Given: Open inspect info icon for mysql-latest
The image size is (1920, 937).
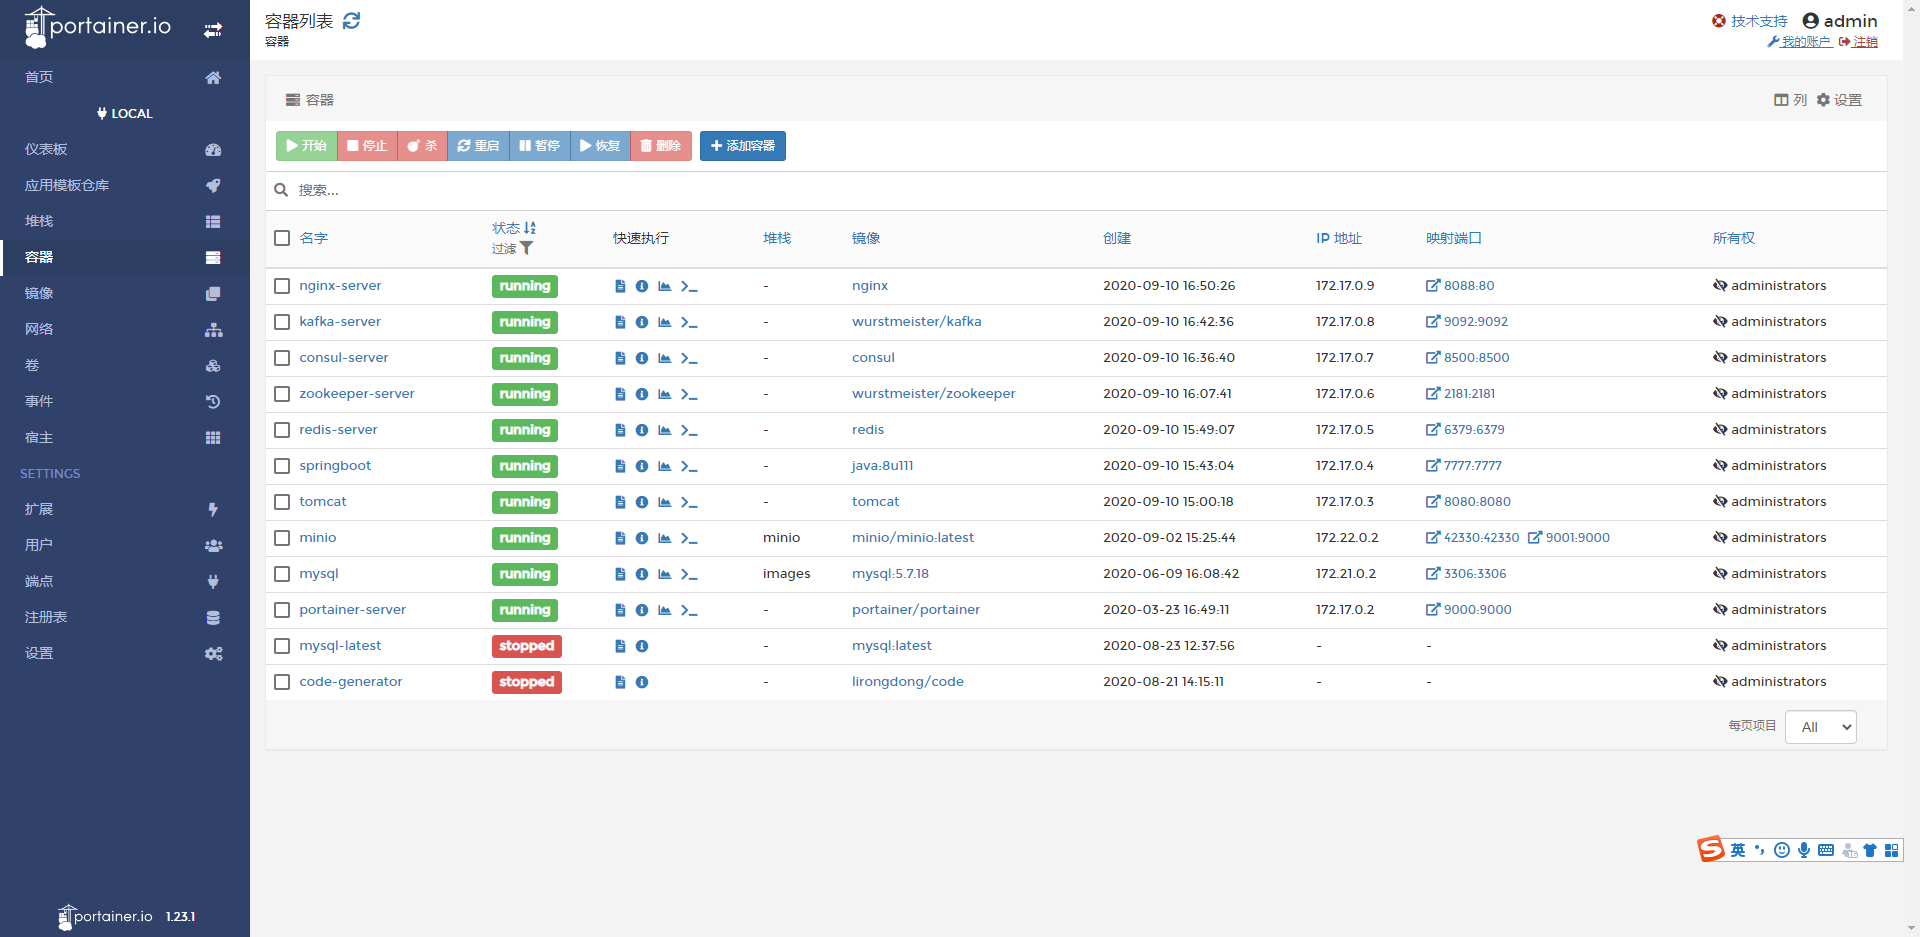Looking at the screenshot, I should tap(642, 646).
